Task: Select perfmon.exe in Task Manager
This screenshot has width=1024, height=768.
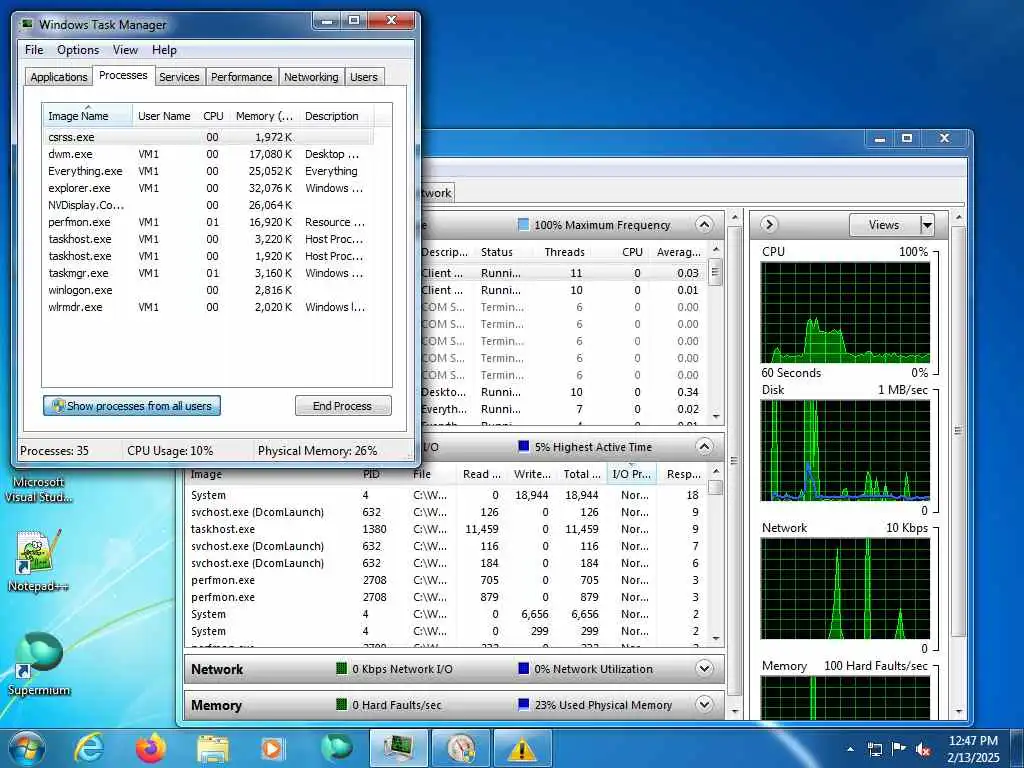Action: [208, 222]
